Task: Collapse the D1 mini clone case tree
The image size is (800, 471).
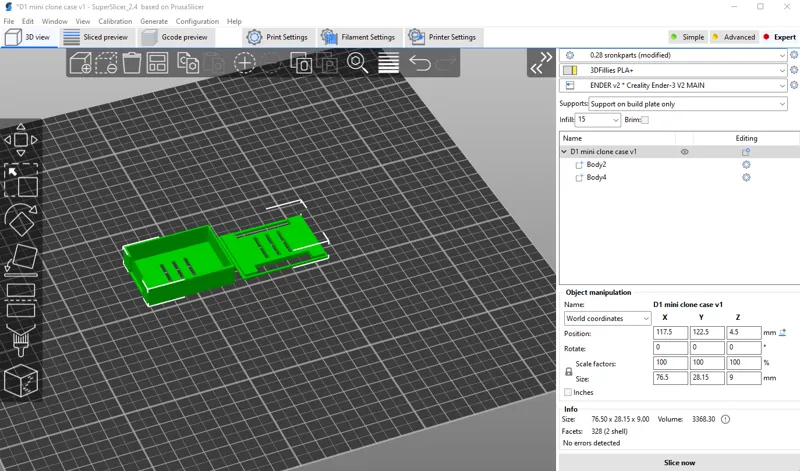Action: pyautogui.click(x=564, y=152)
